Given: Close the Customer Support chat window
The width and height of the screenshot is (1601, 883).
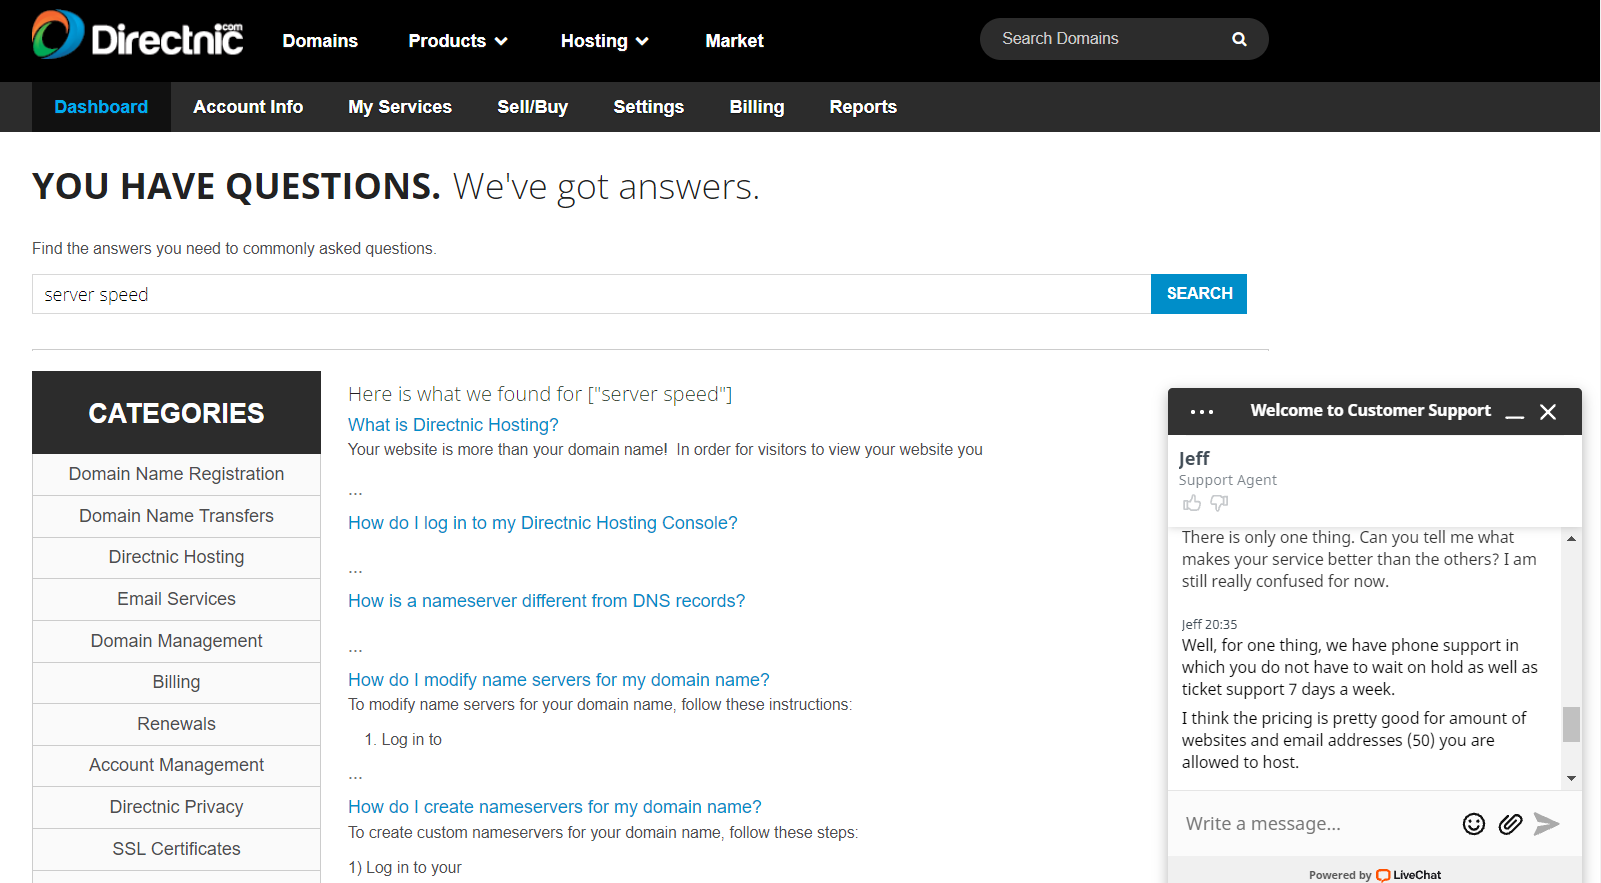Looking at the screenshot, I should coord(1548,412).
